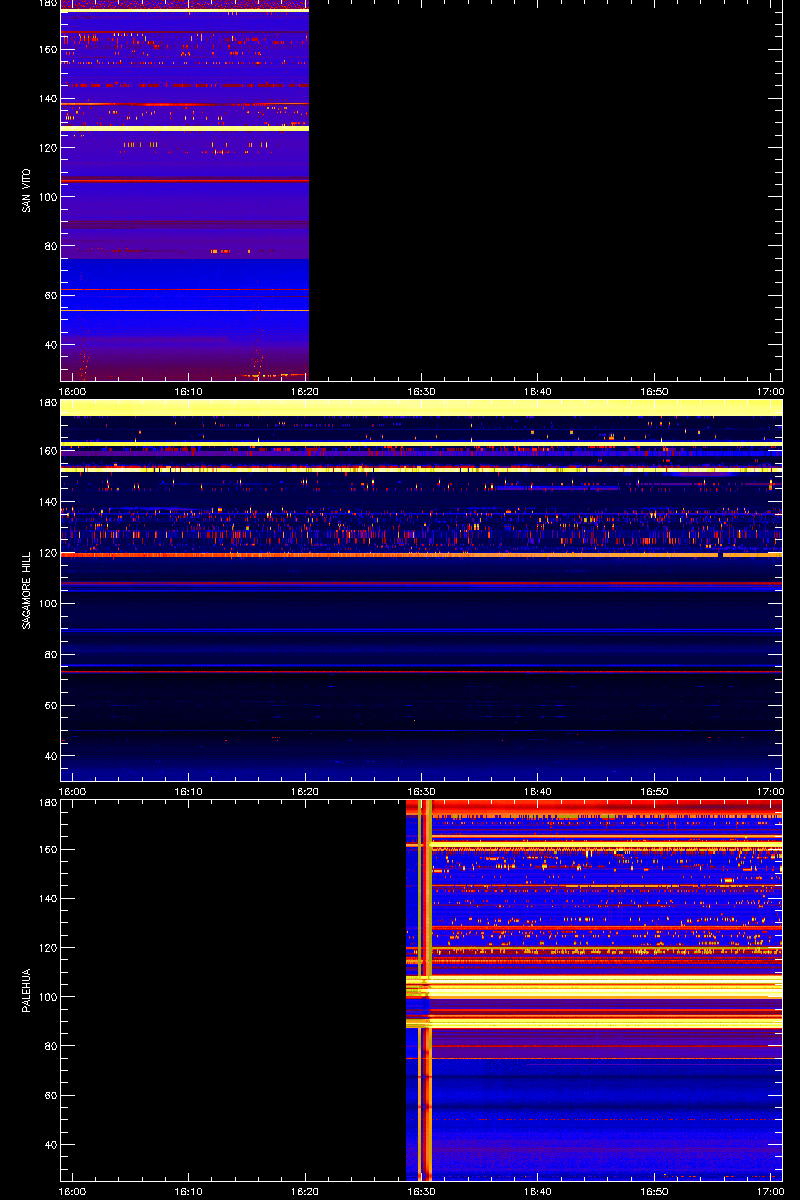Click 16:00 under the San Vito panel
Viewport: 800px width, 1200px height.
(x=72, y=391)
